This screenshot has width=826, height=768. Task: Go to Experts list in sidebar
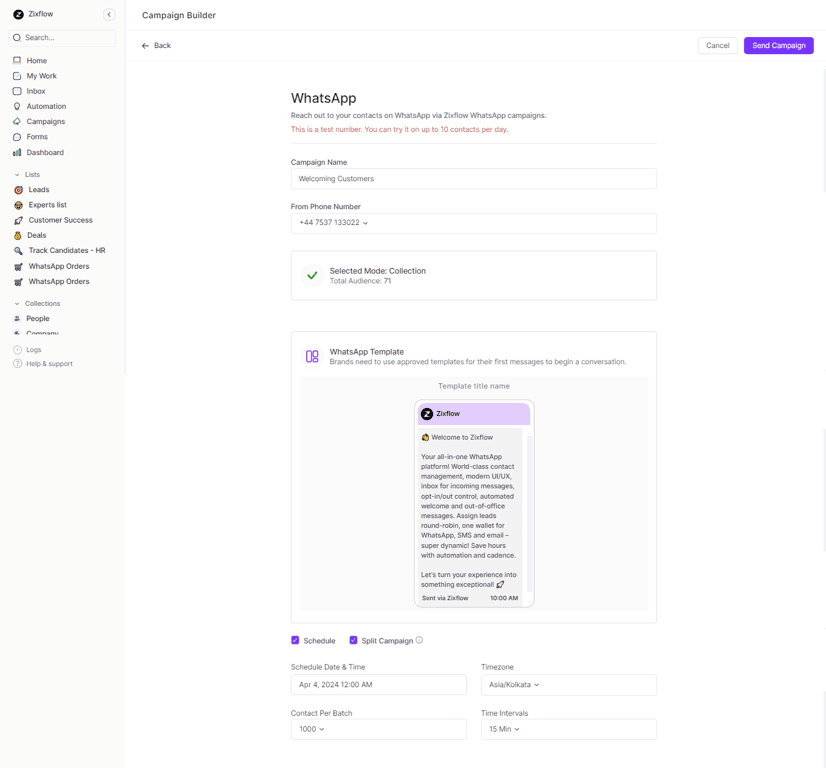click(47, 205)
